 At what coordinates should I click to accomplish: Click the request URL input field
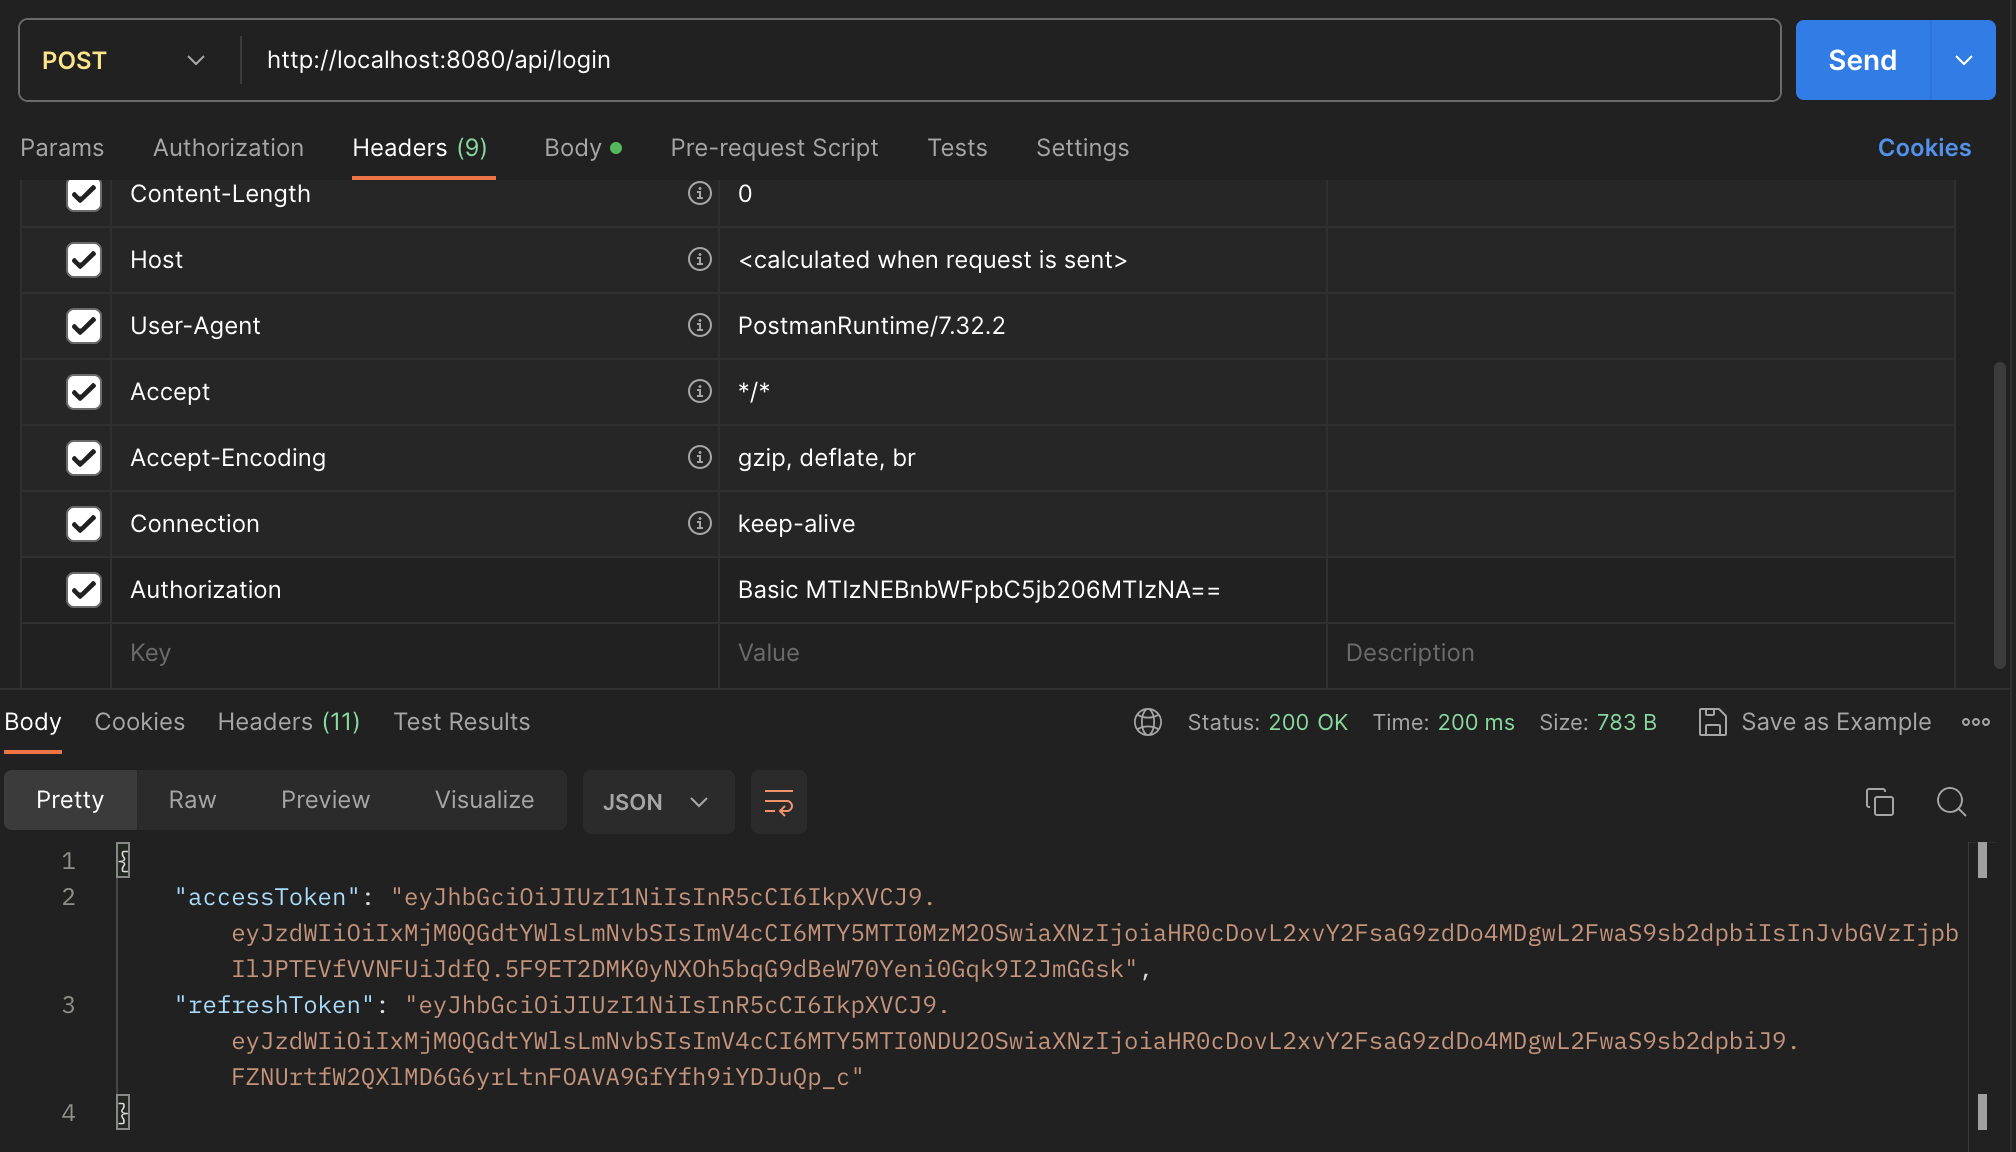(x=1000, y=60)
